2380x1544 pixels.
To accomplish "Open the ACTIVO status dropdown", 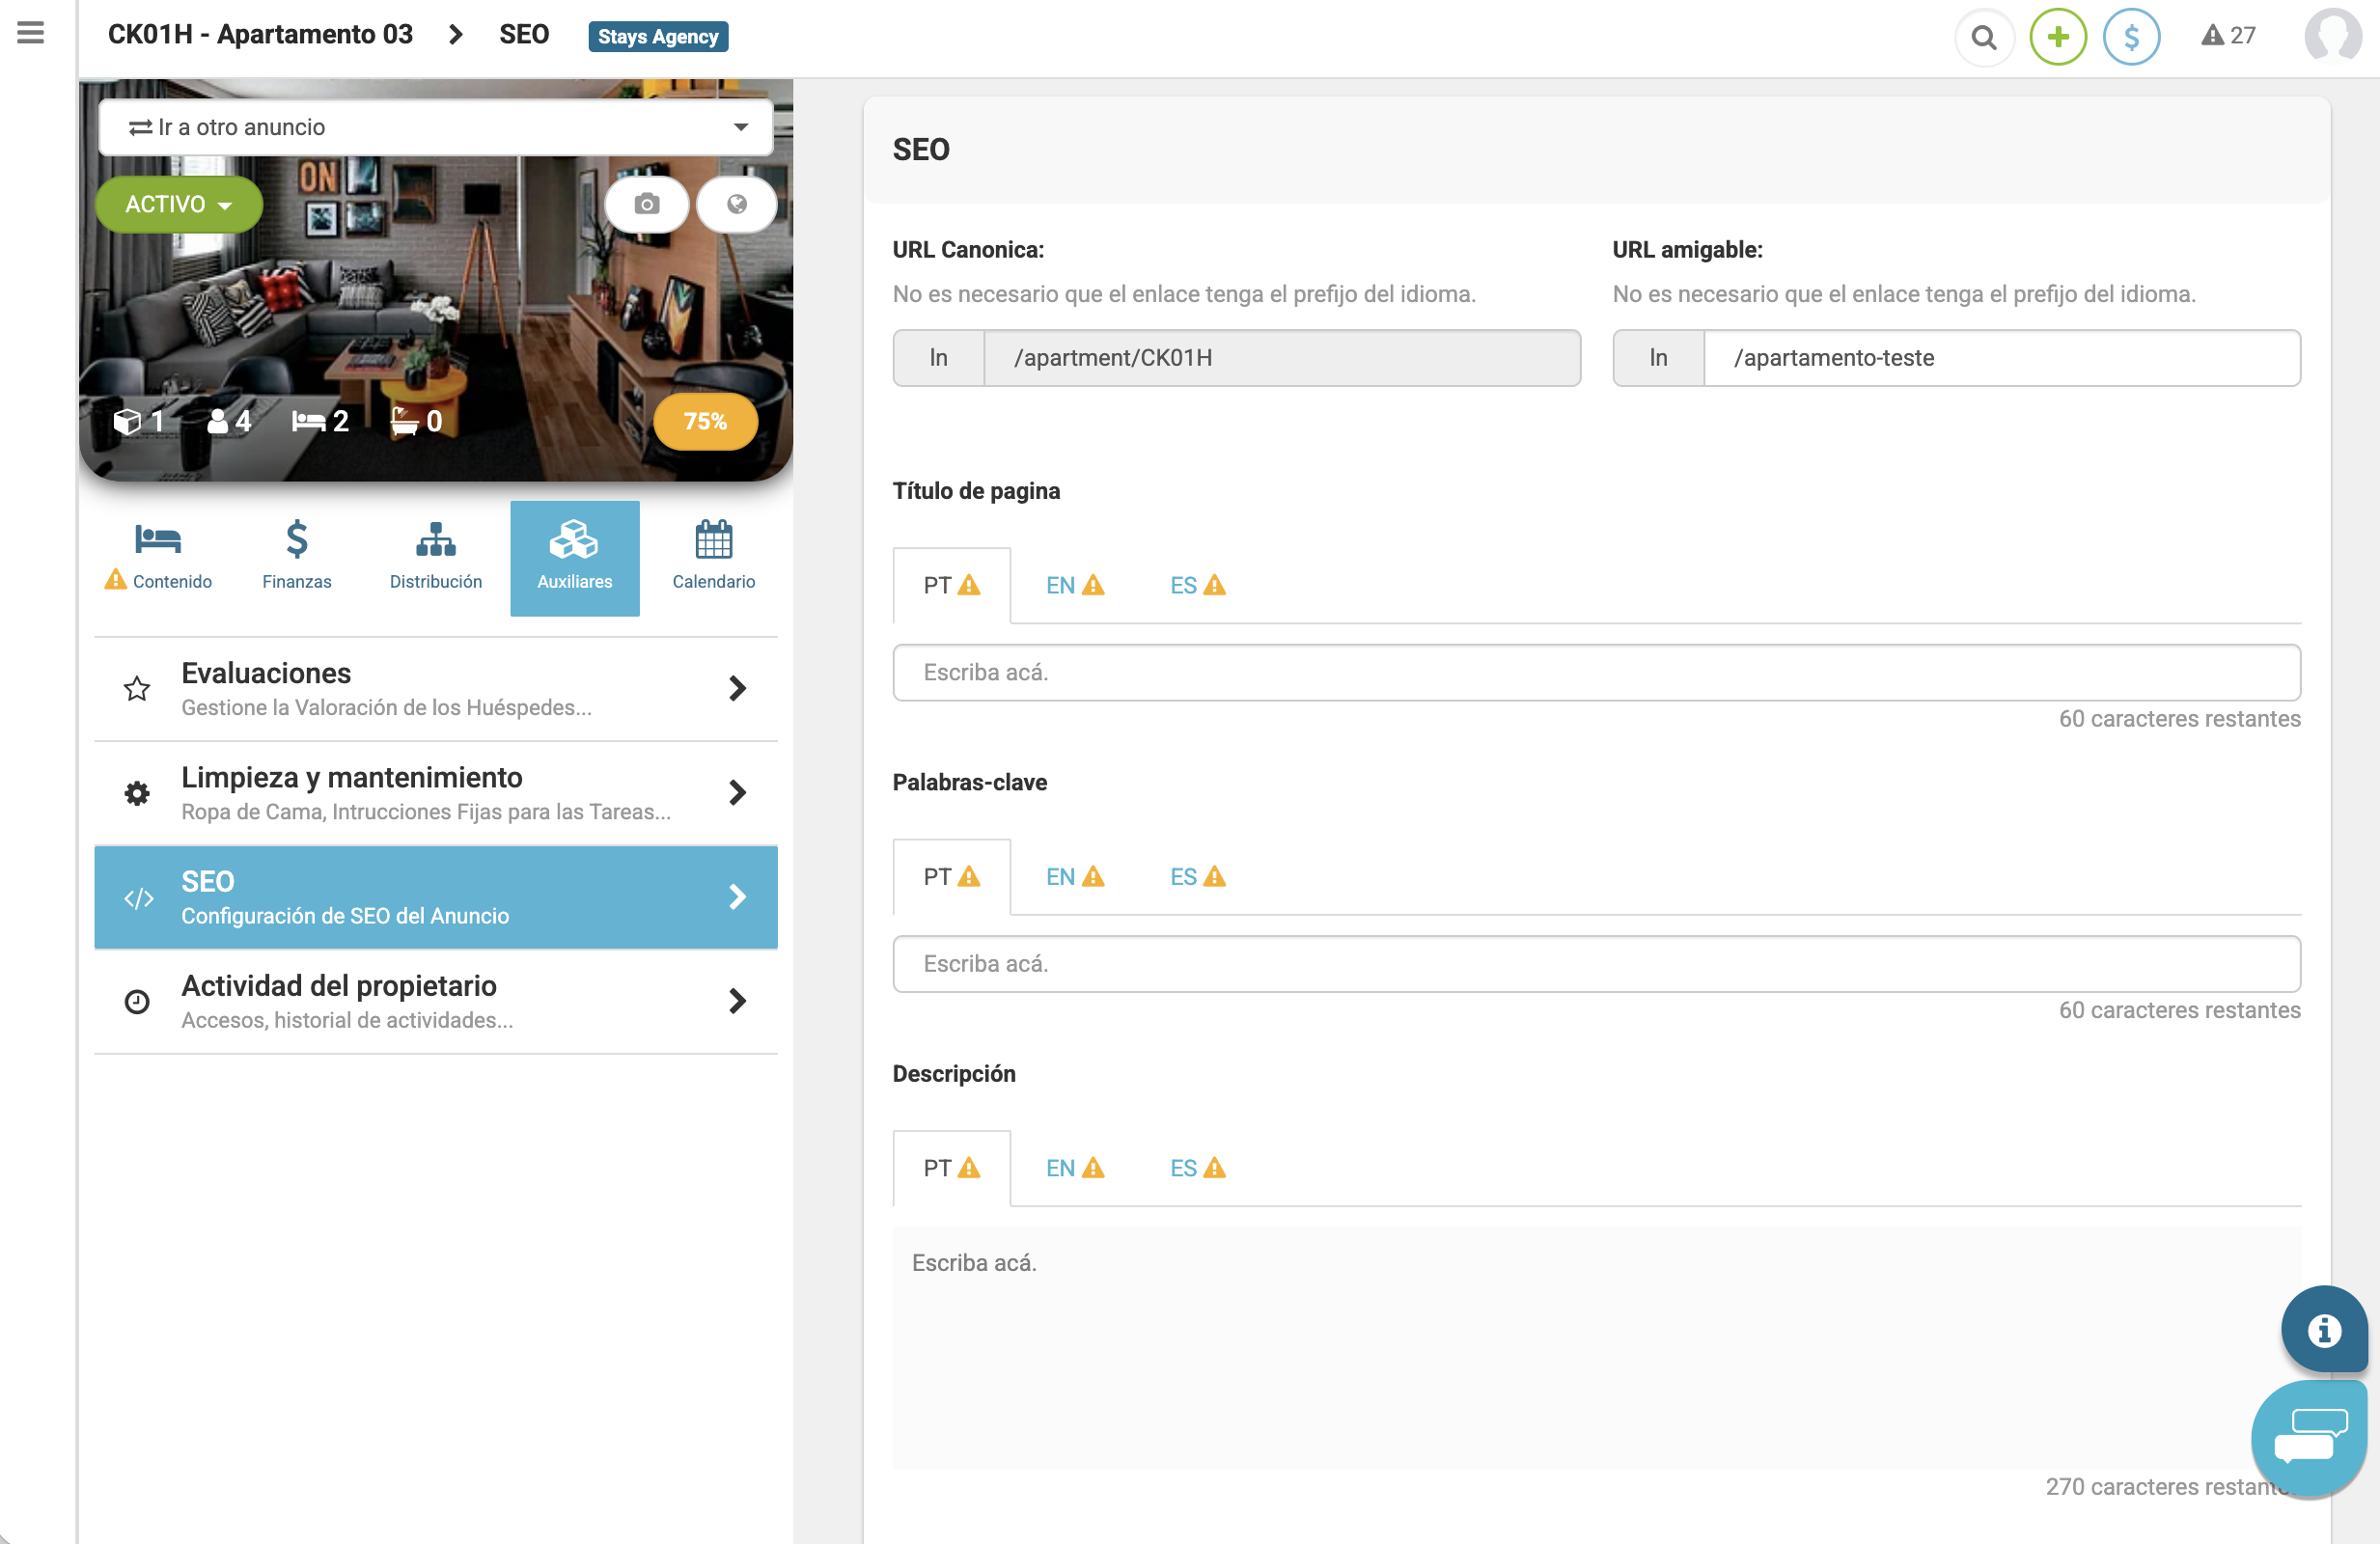I will [178, 204].
